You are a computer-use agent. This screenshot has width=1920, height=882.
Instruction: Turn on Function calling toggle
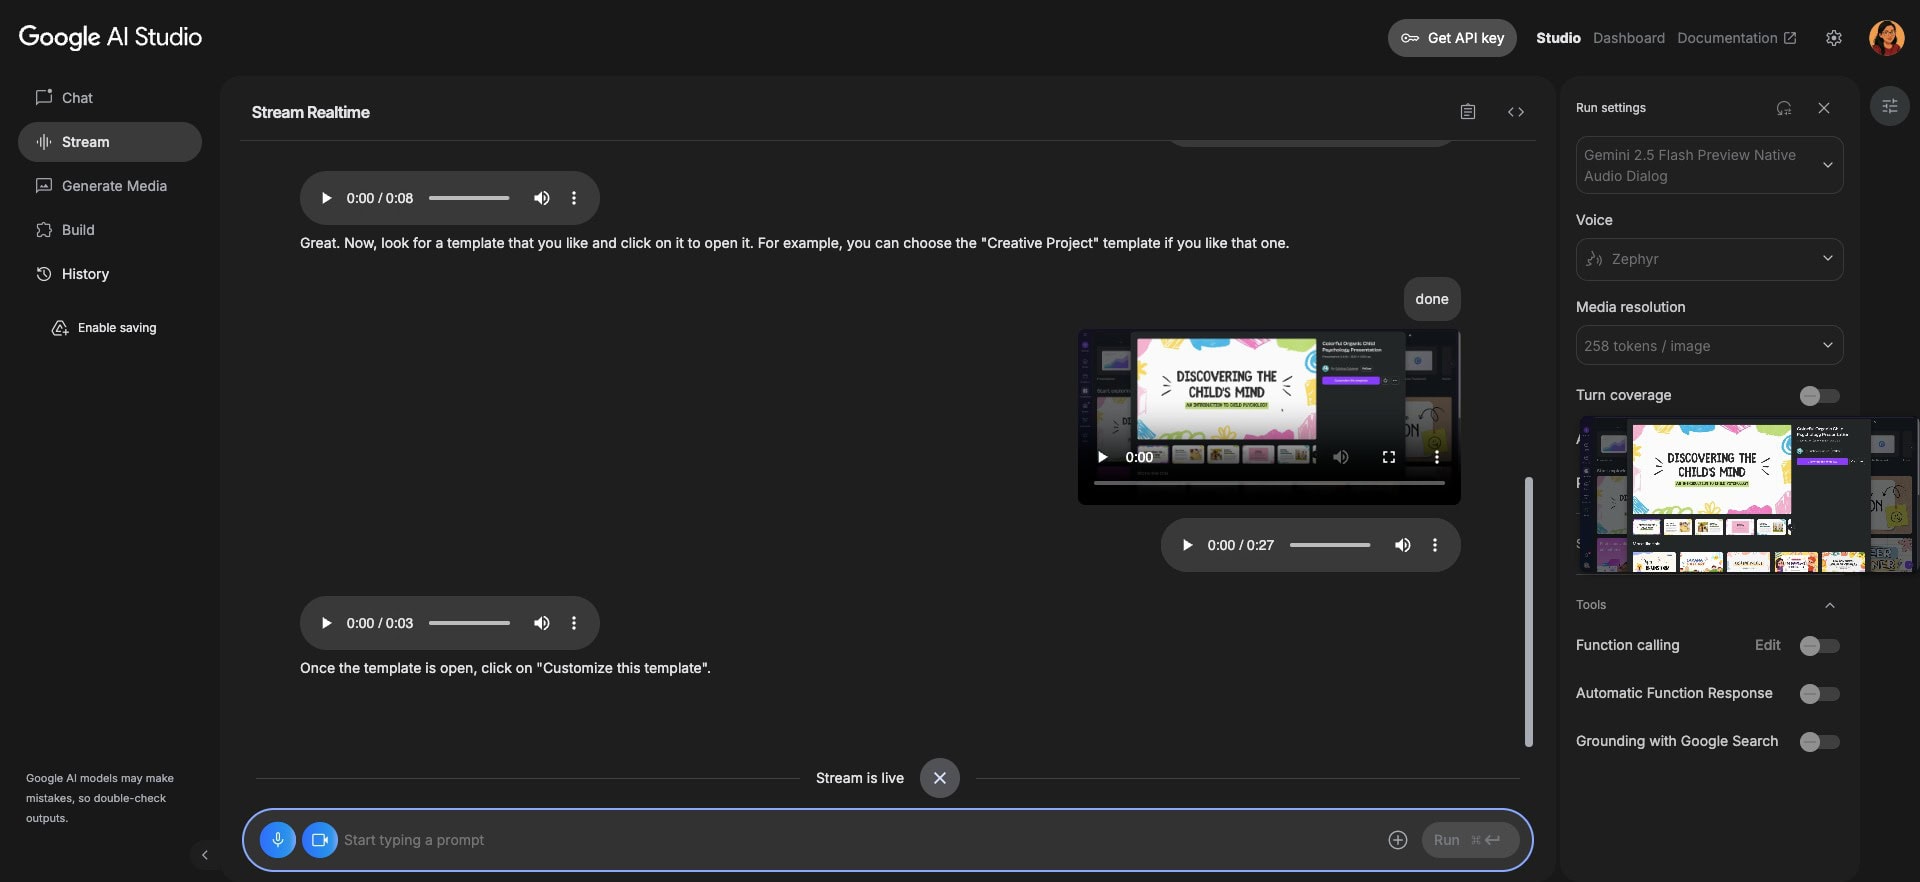click(1819, 646)
